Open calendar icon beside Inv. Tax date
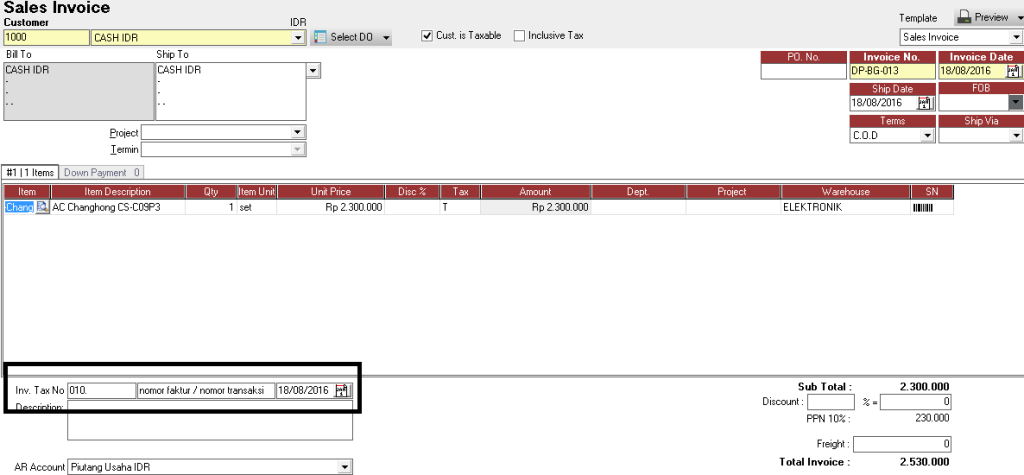This screenshot has height=475, width=1024. pos(342,391)
